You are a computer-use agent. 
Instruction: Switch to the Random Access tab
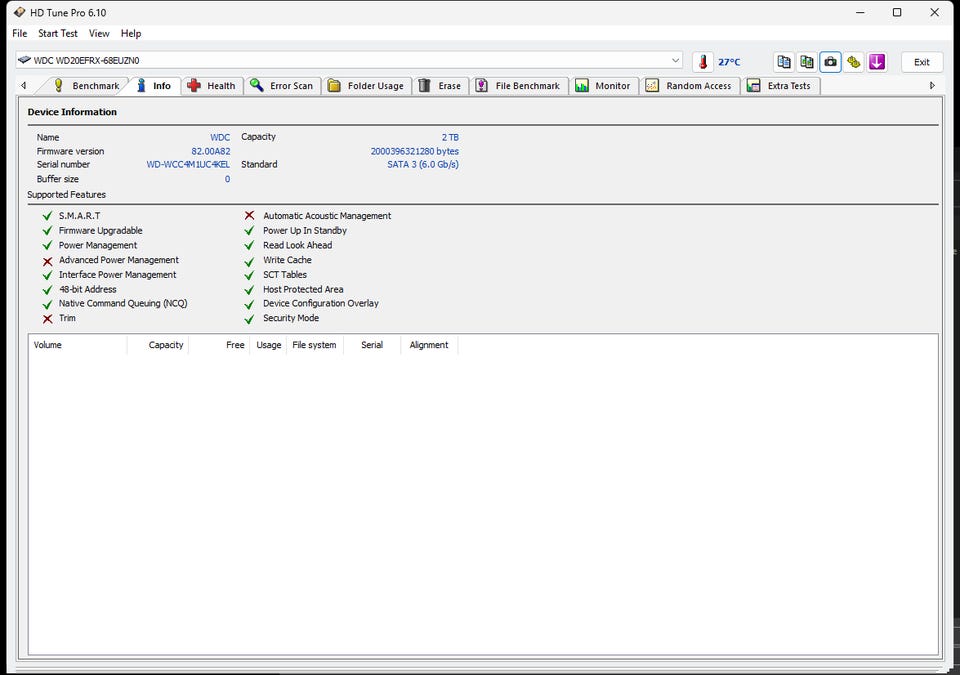coord(689,86)
